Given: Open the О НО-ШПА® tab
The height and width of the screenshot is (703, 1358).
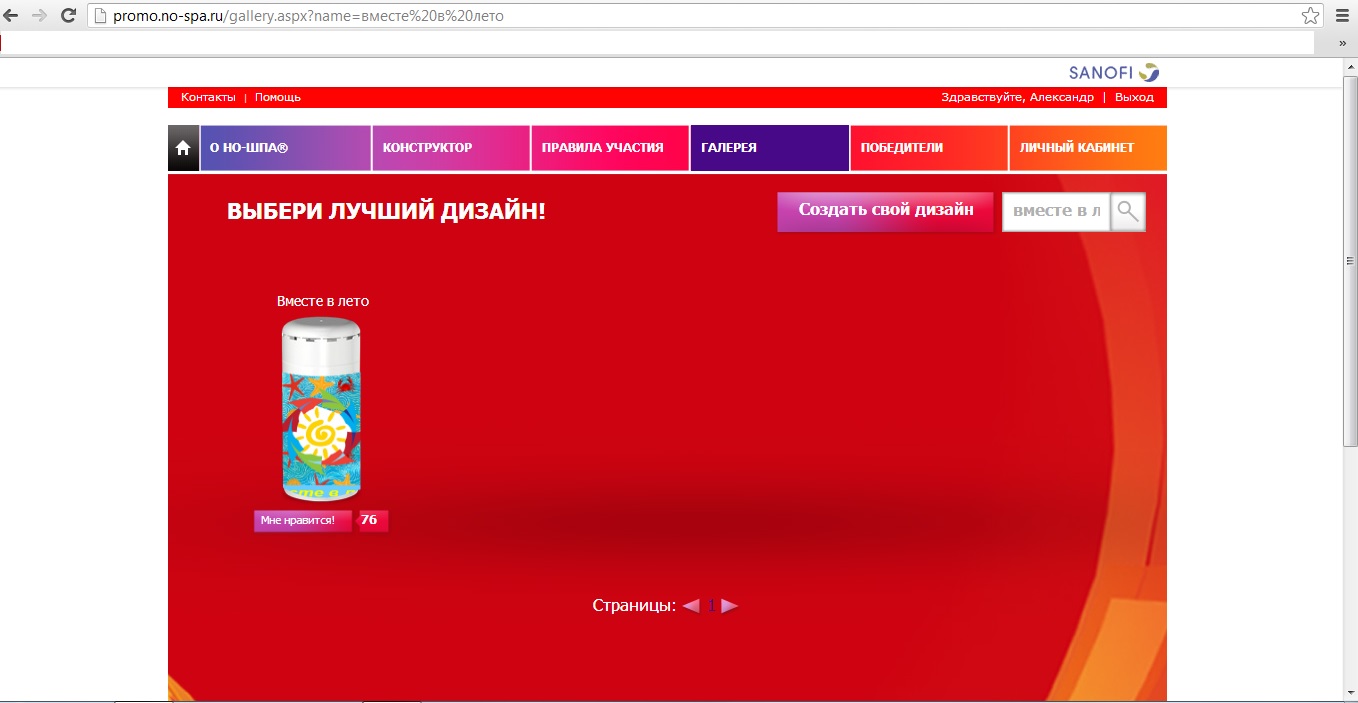Looking at the screenshot, I should (286, 148).
